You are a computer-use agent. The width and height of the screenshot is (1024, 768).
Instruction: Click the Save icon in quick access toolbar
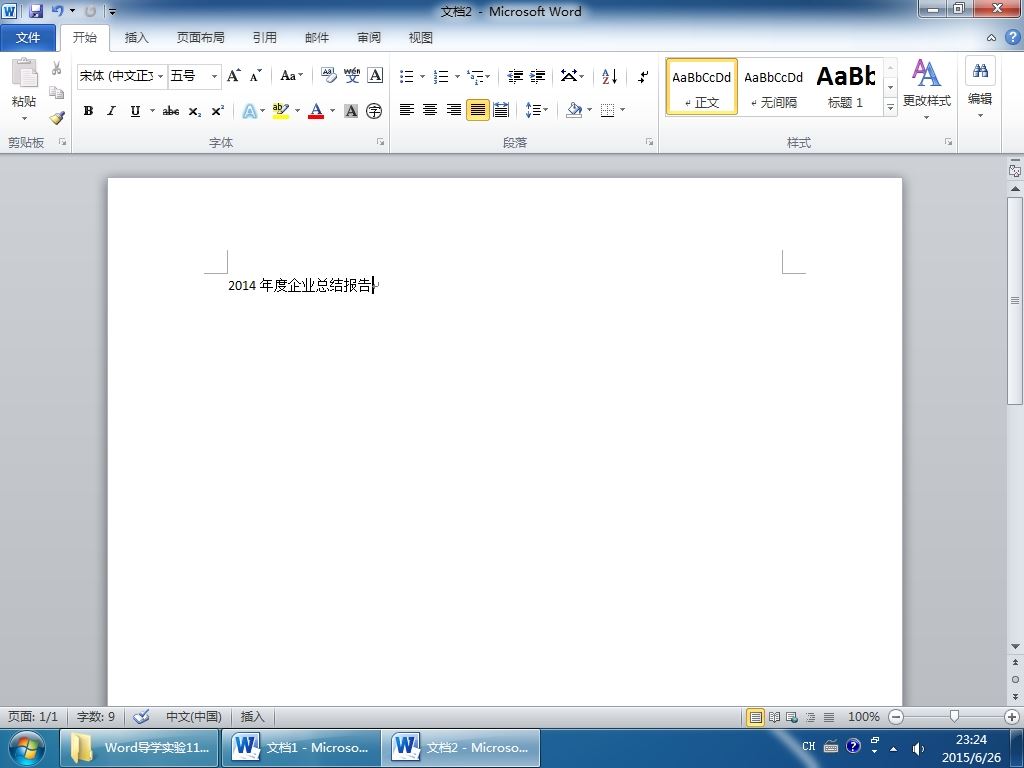pyautogui.click(x=36, y=11)
